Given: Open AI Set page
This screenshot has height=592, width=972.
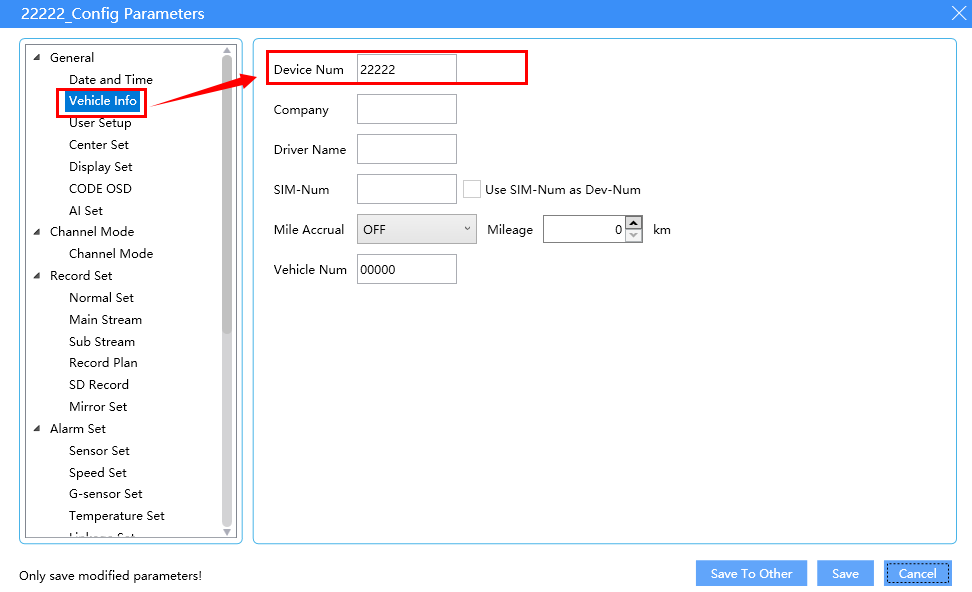Looking at the screenshot, I should 86,211.
